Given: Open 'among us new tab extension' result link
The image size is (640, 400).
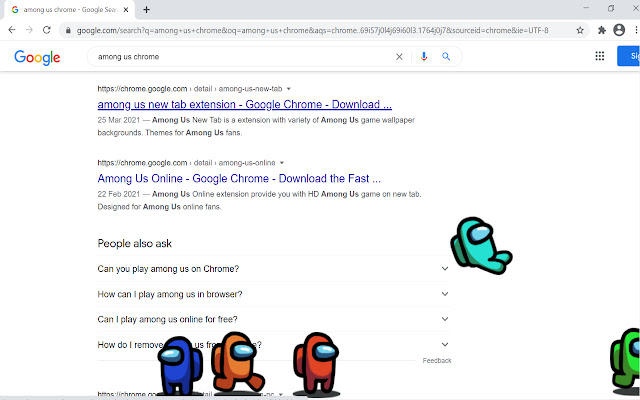Looking at the screenshot, I should point(244,104).
